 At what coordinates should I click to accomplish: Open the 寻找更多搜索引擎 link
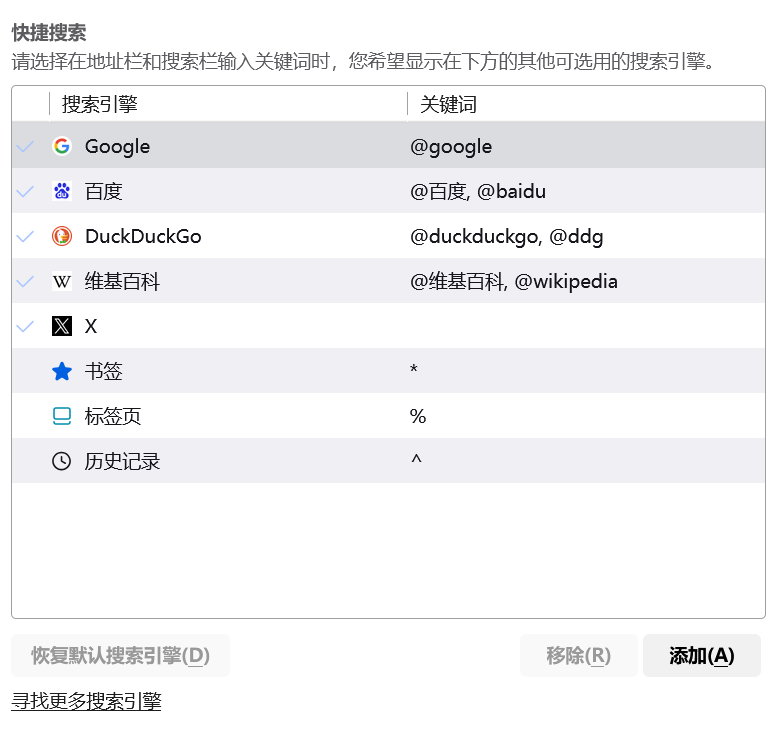86,701
